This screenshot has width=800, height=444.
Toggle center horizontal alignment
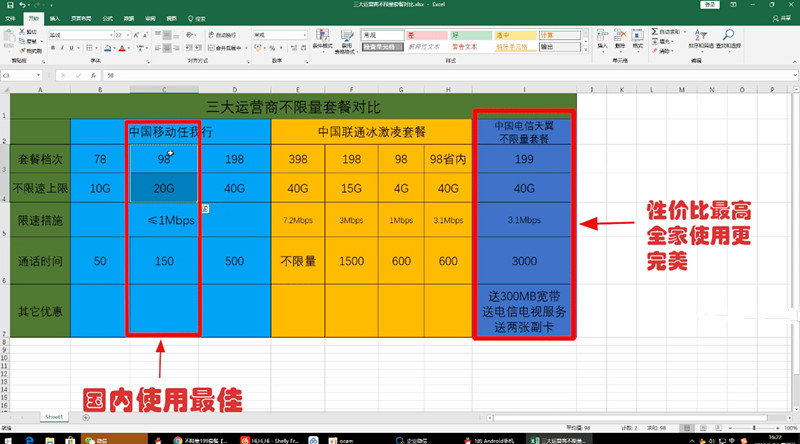tap(167, 48)
